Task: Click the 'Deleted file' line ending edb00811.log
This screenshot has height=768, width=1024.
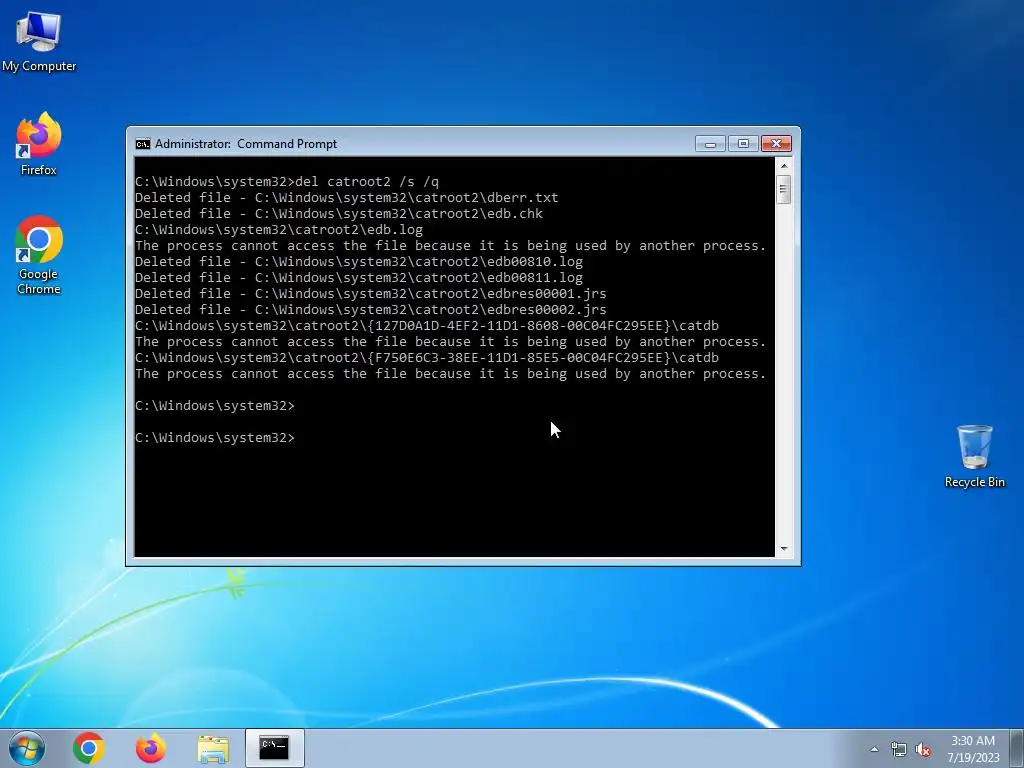Action: 359,278
